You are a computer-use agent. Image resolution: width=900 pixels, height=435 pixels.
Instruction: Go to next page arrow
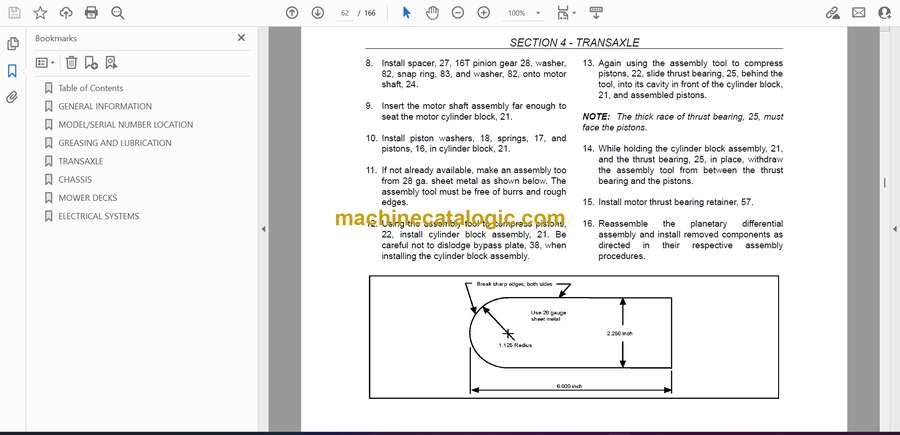pyautogui.click(x=318, y=13)
